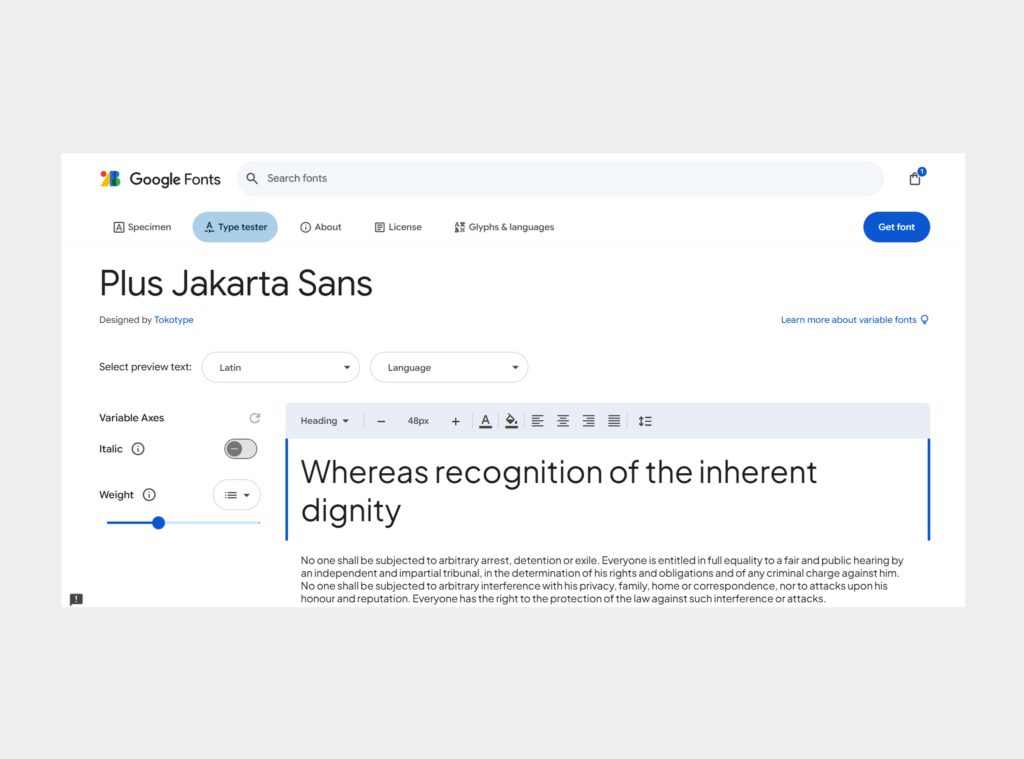Image resolution: width=1024 pixels, height=759 pixels.
Task: Align preview text left
Action: tap(537, 421)
